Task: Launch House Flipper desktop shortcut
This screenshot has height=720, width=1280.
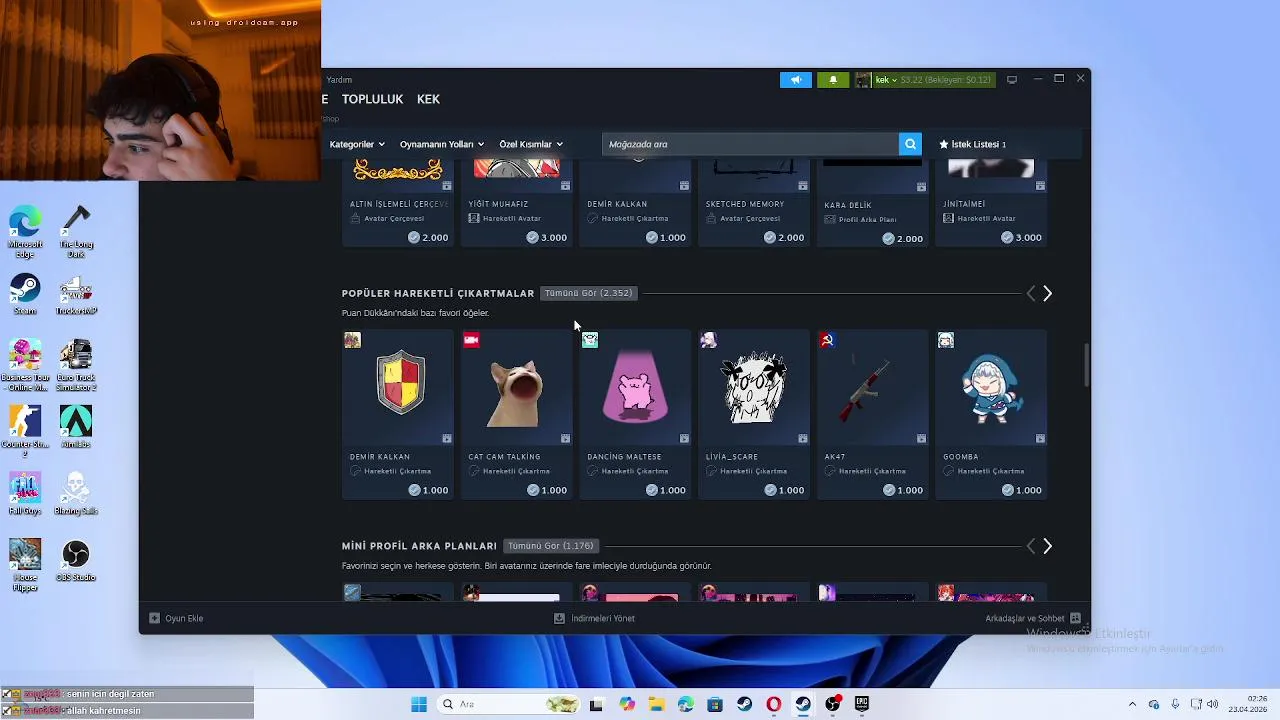Action: click(25, 565)
